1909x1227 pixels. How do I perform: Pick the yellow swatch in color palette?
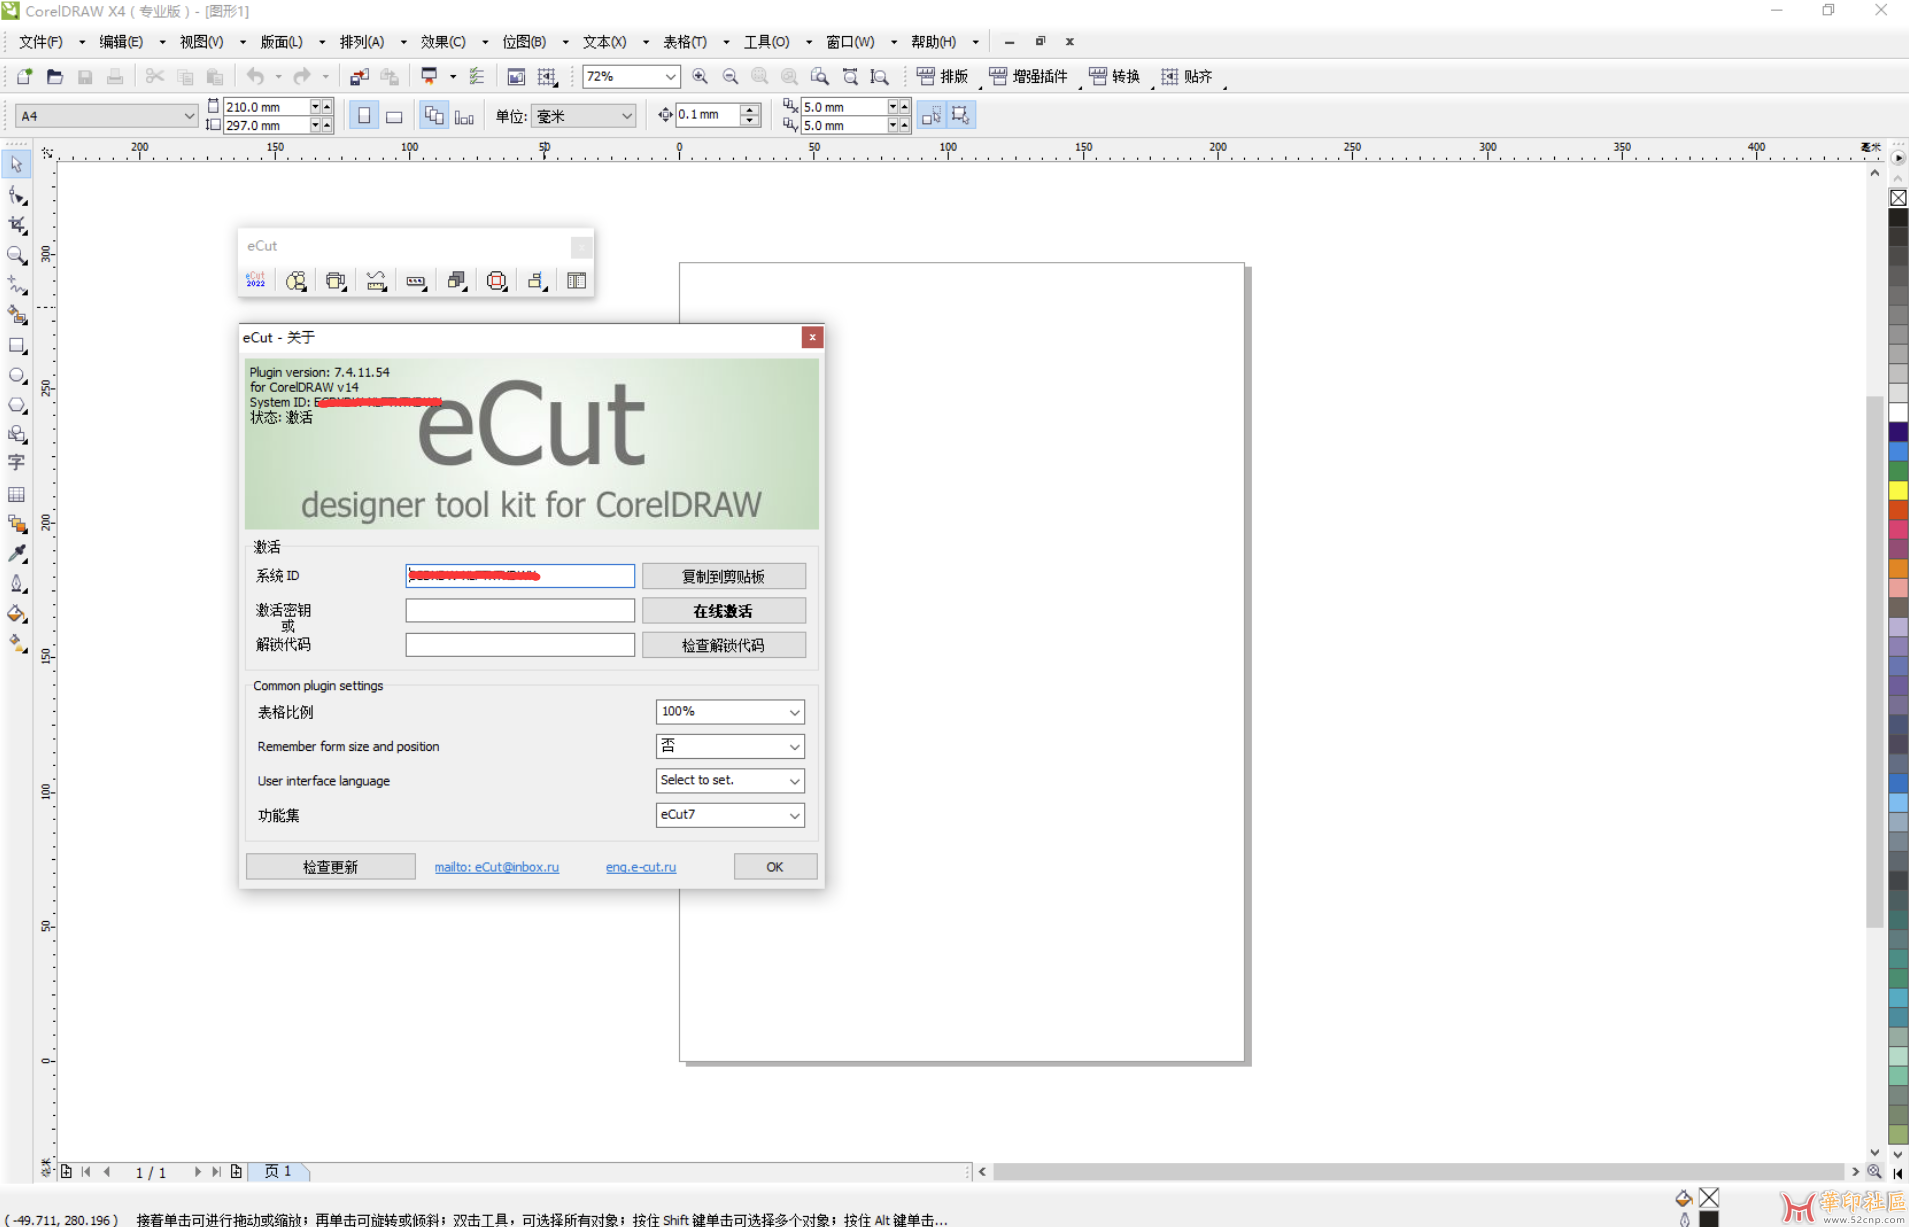[x=1897, y=491]
